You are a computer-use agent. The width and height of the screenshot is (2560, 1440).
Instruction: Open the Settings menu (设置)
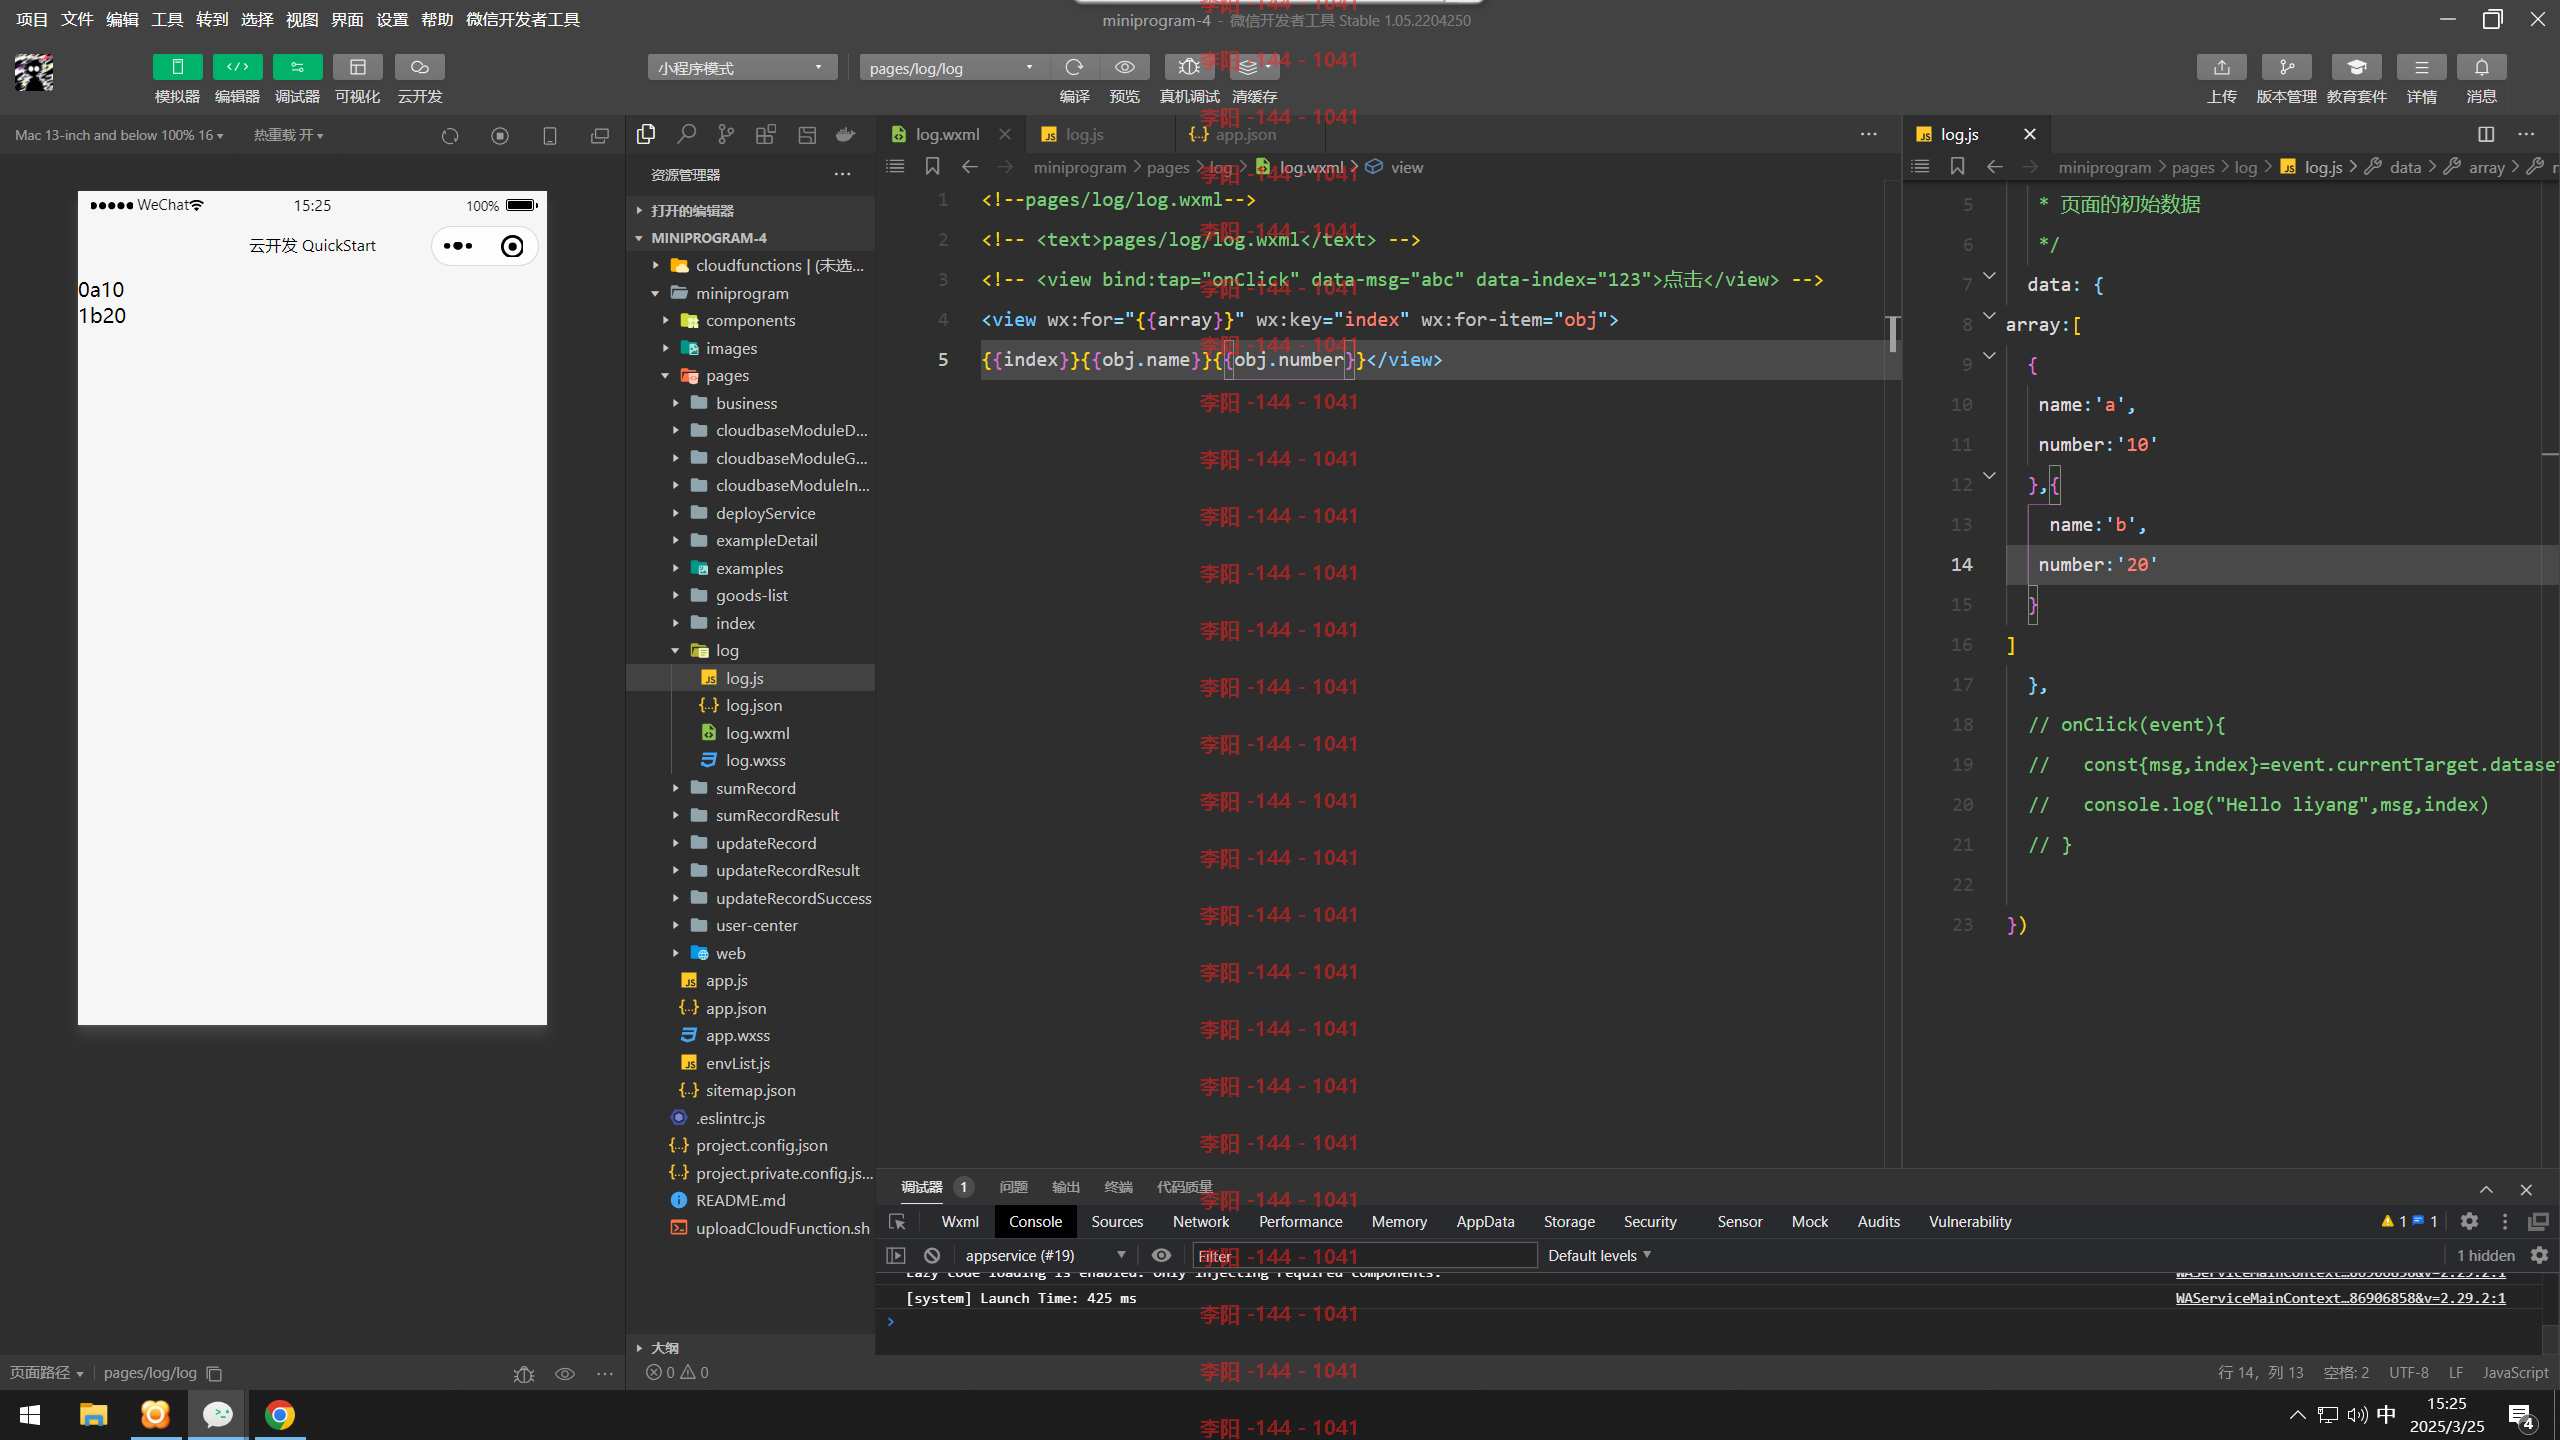pos(392,19)
